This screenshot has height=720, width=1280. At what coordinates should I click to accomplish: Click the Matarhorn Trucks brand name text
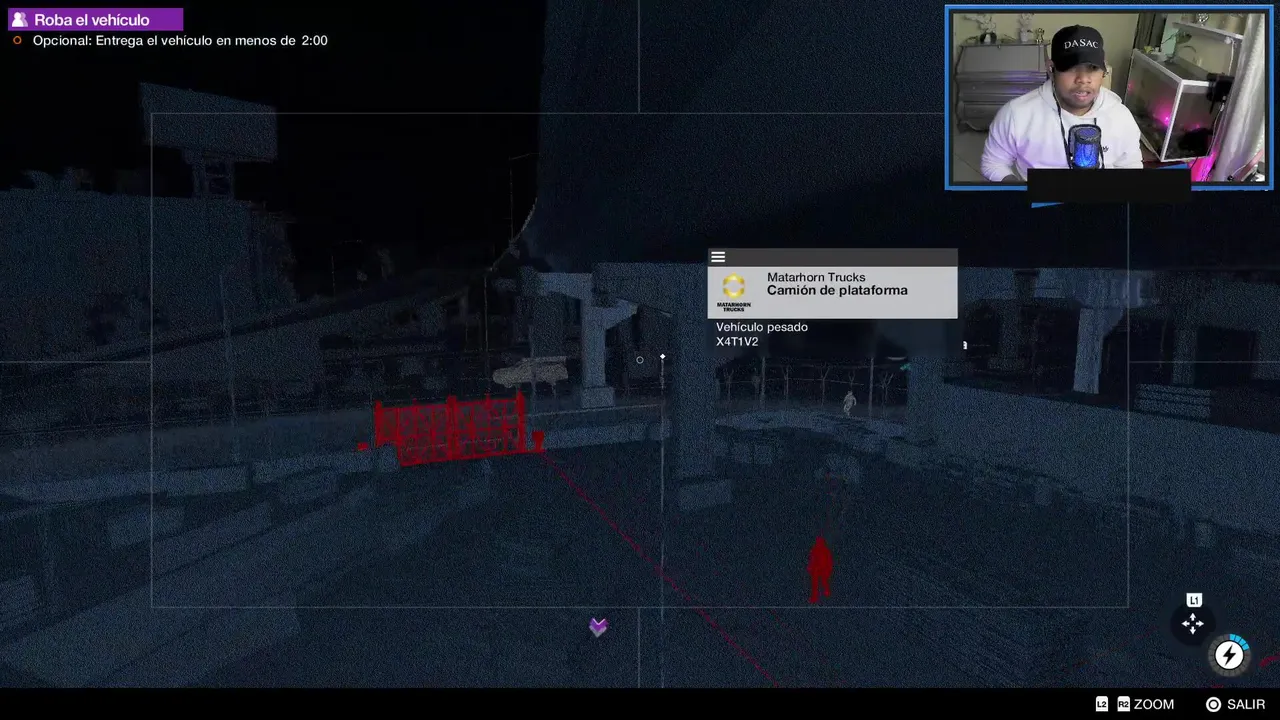(x=816, y=277)
